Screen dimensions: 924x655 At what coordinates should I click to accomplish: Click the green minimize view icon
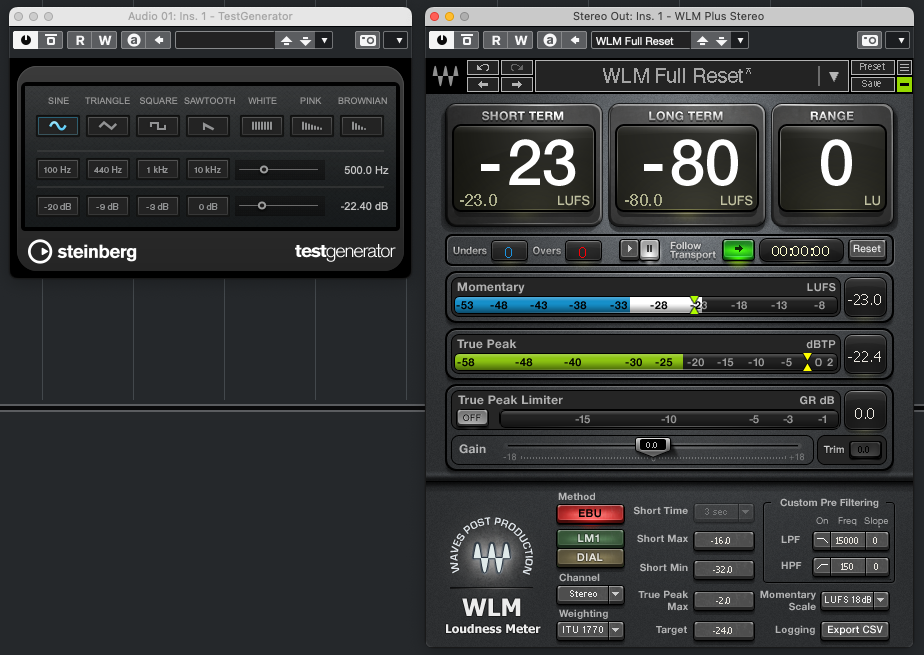coord(904,84)
